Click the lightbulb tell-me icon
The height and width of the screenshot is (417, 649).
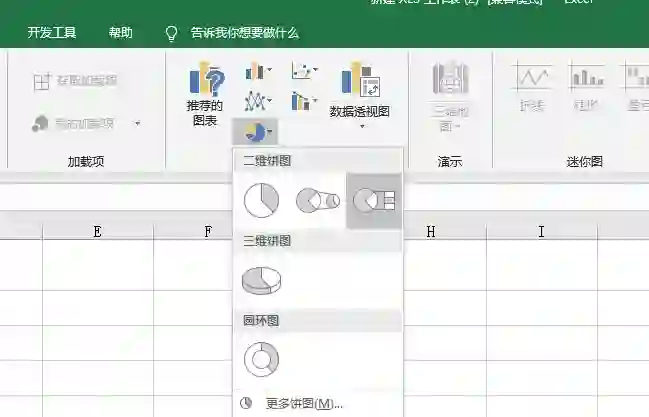tap(171, 33)
